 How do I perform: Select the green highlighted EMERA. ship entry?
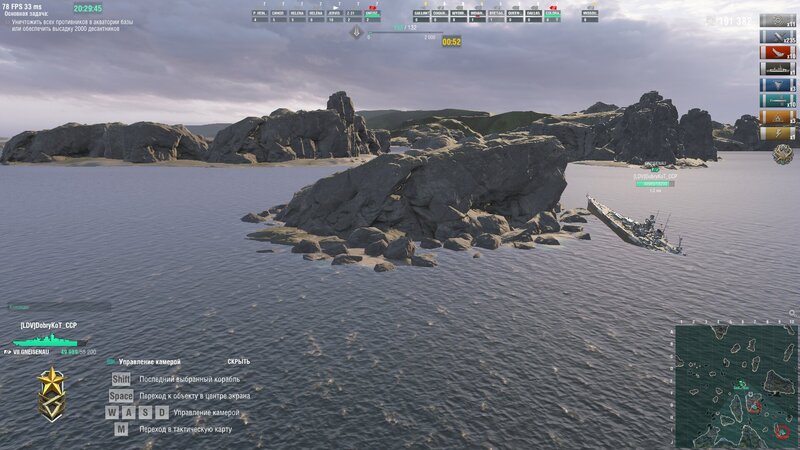click(372, 16)
